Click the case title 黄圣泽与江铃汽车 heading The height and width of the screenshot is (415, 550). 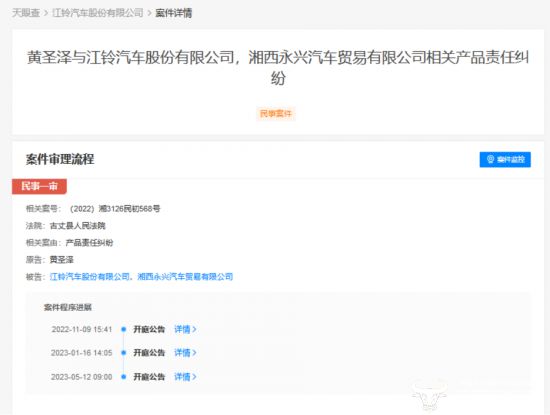tap(278, 67)
